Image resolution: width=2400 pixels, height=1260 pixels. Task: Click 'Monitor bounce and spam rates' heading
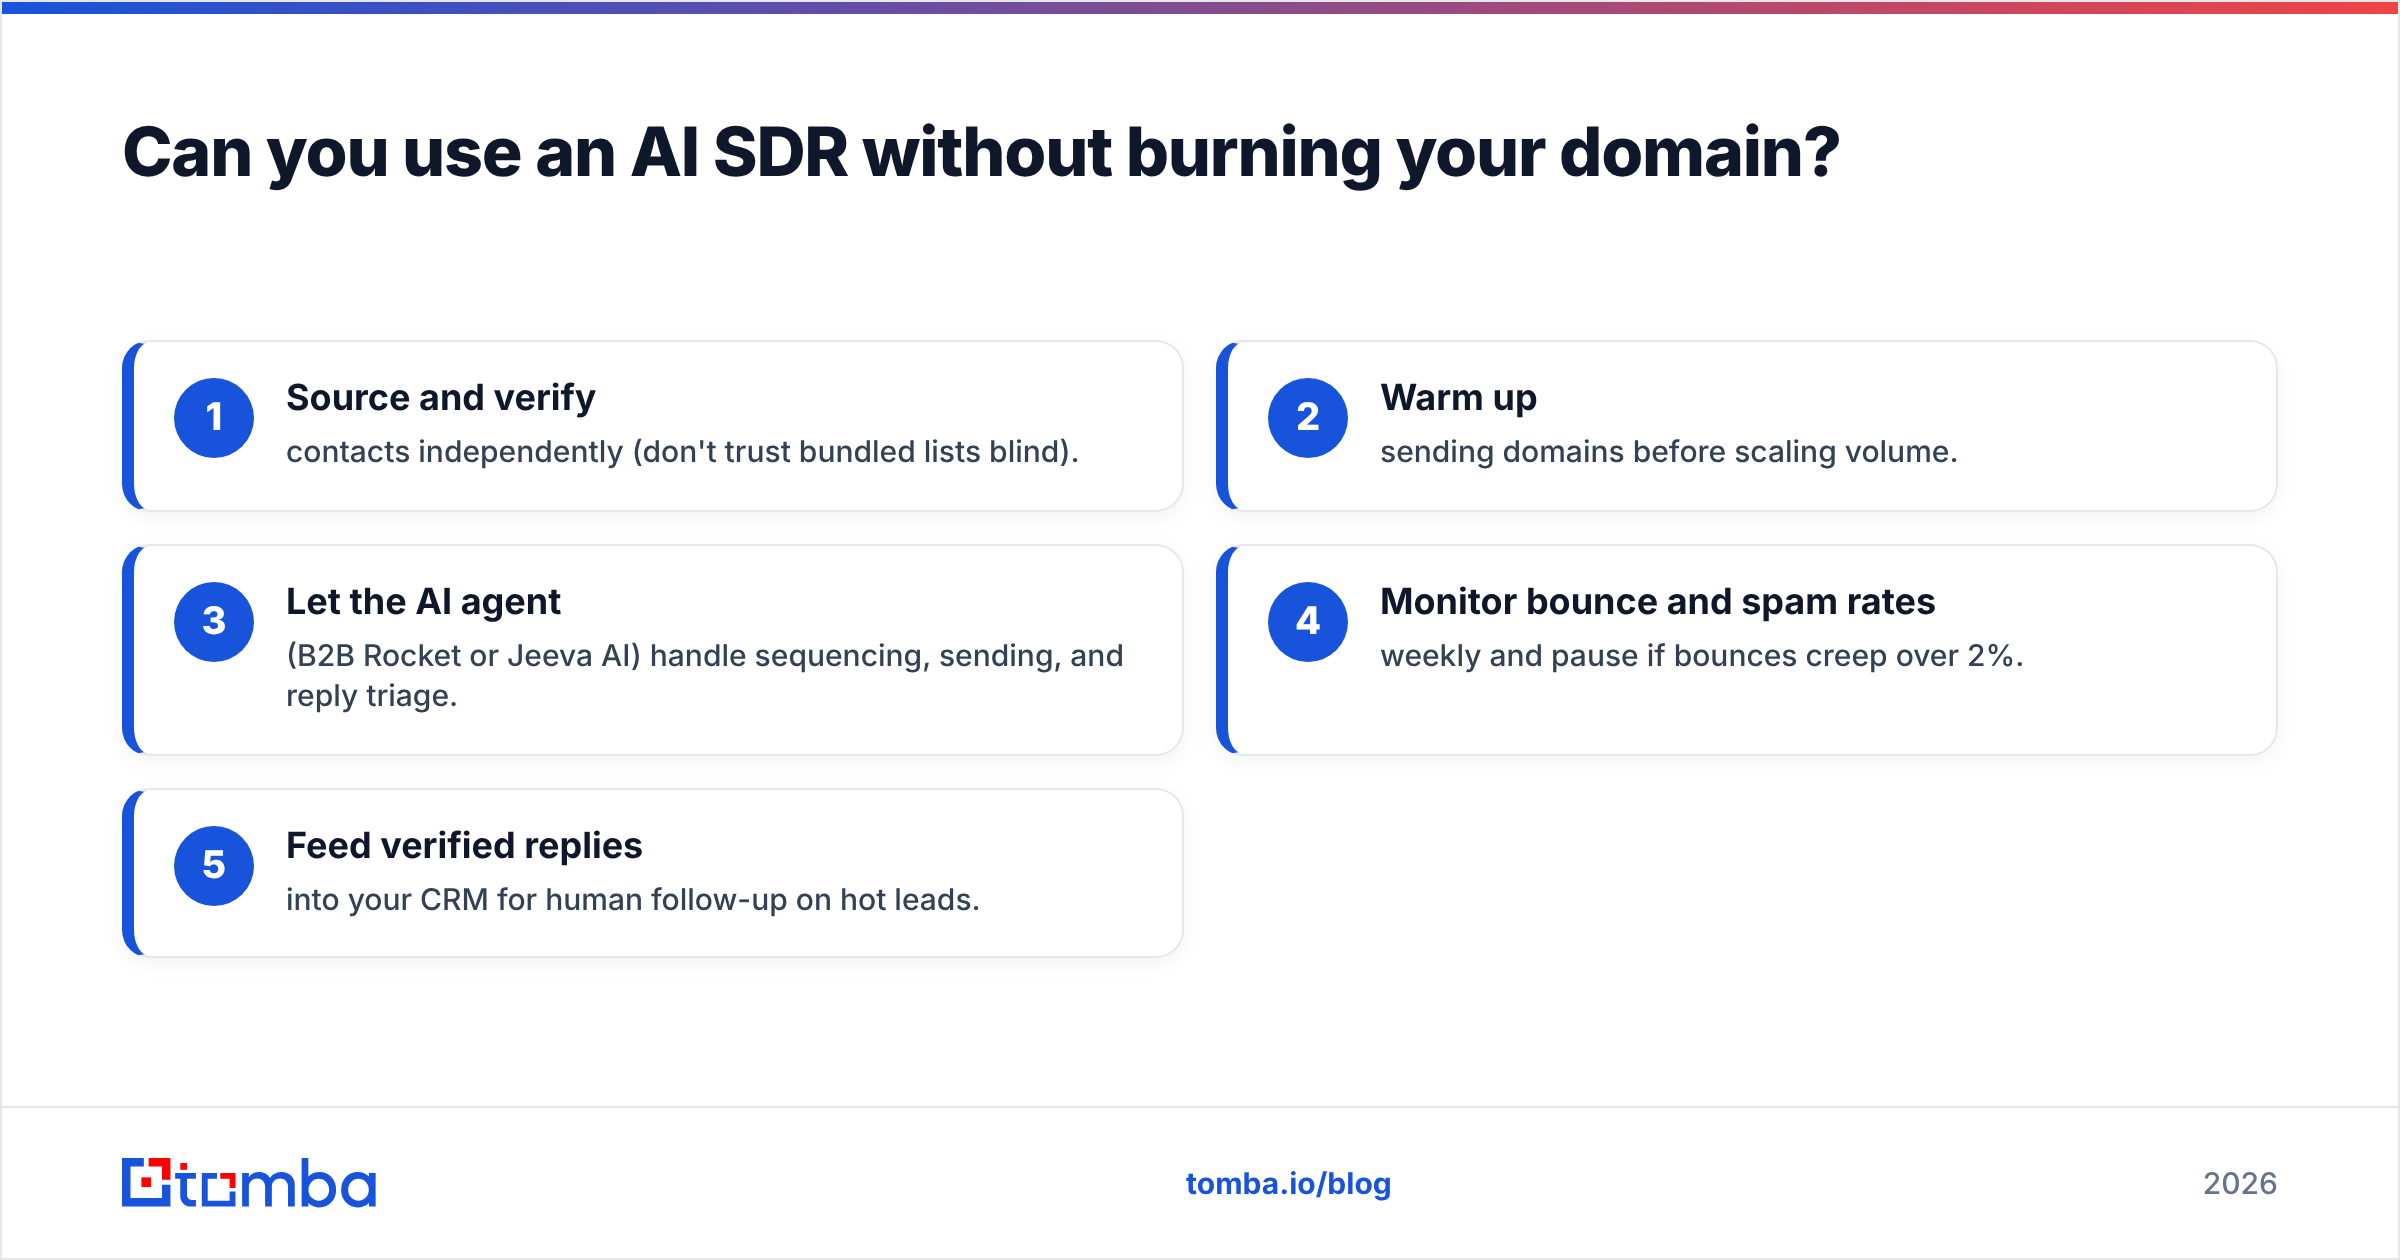pyautogui.click(x=1657, y=602)
